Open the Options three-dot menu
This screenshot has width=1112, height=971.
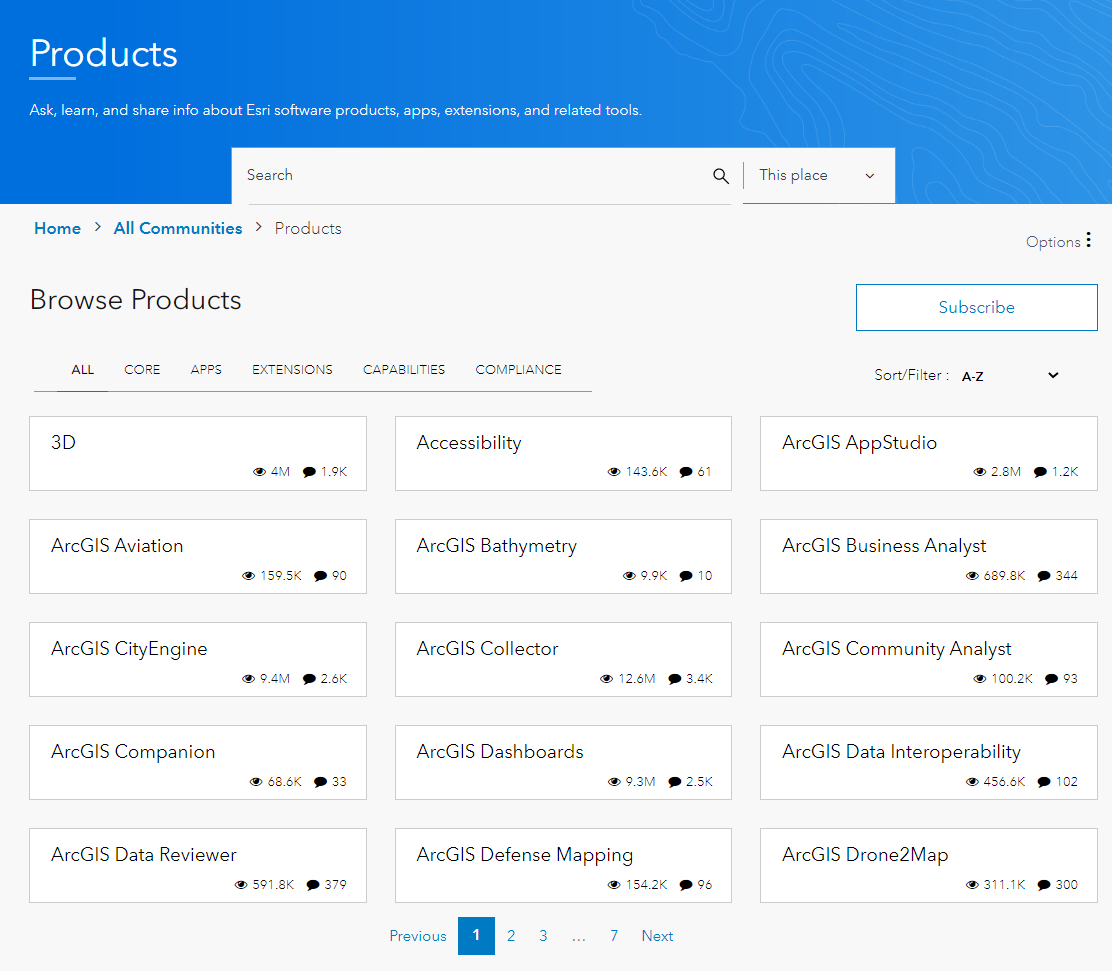1088,240
